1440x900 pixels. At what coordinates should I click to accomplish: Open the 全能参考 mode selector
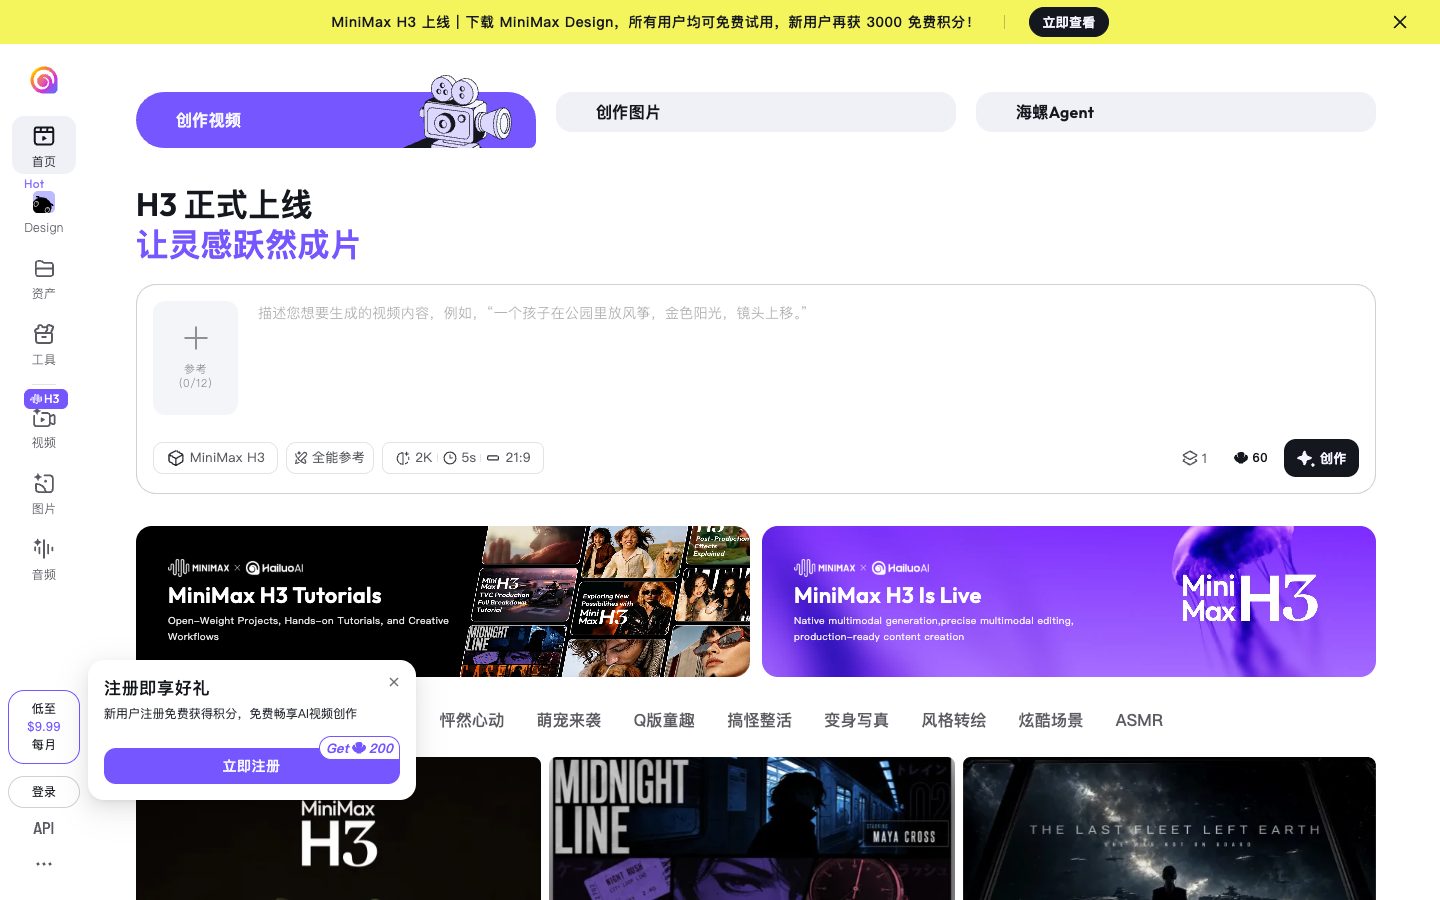tap(330, 458)
